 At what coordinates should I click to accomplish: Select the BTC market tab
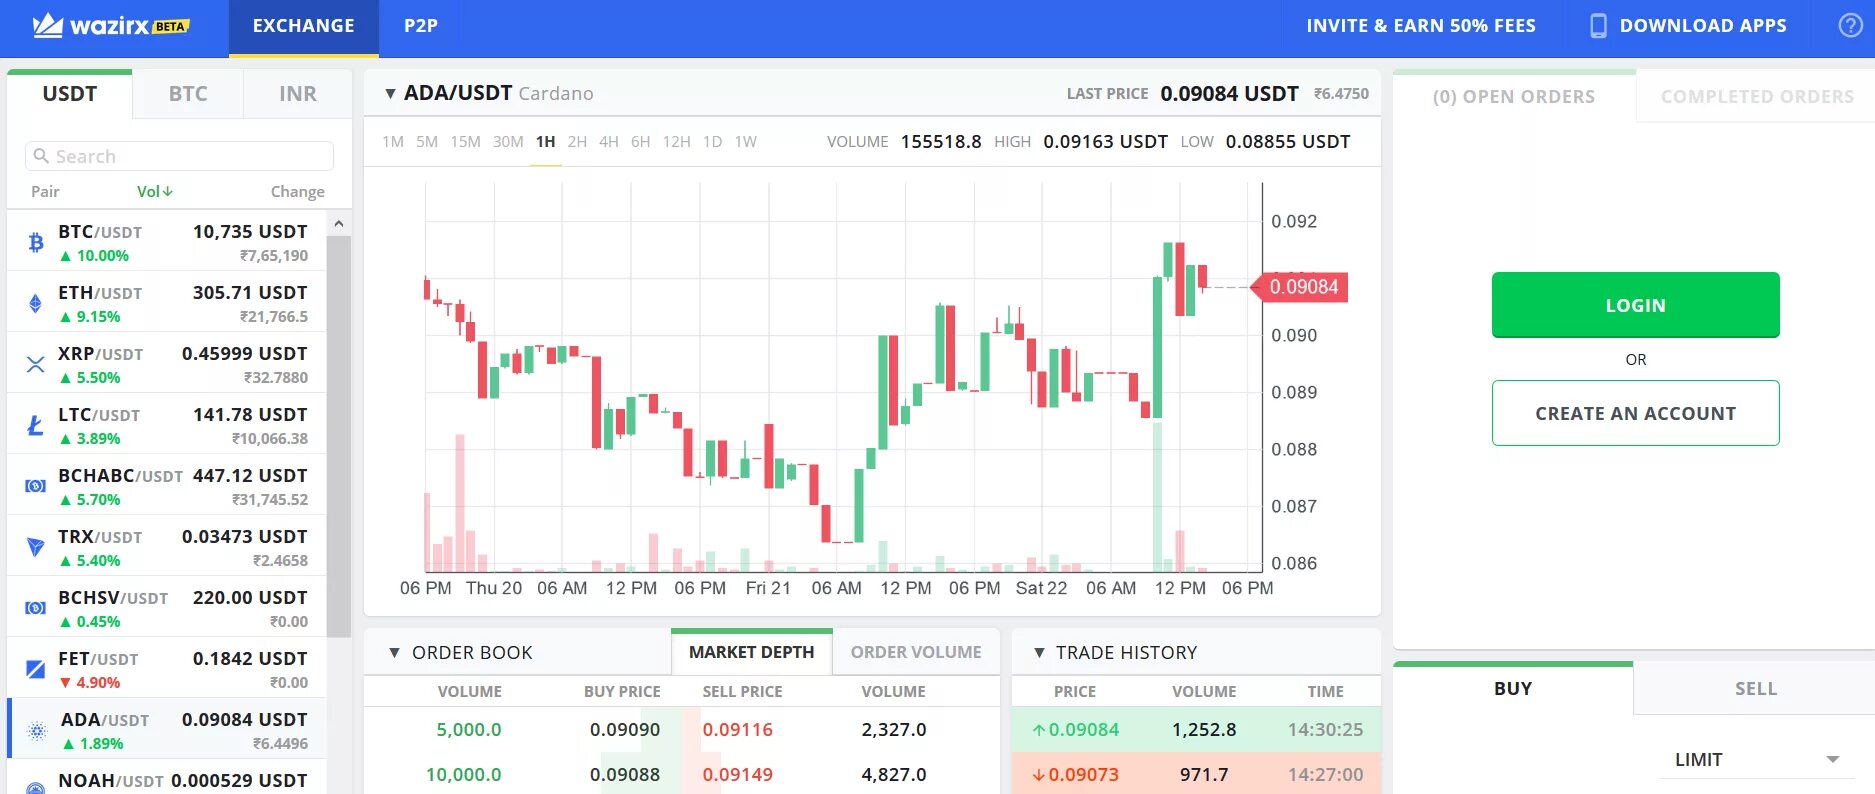pos(188,94)
